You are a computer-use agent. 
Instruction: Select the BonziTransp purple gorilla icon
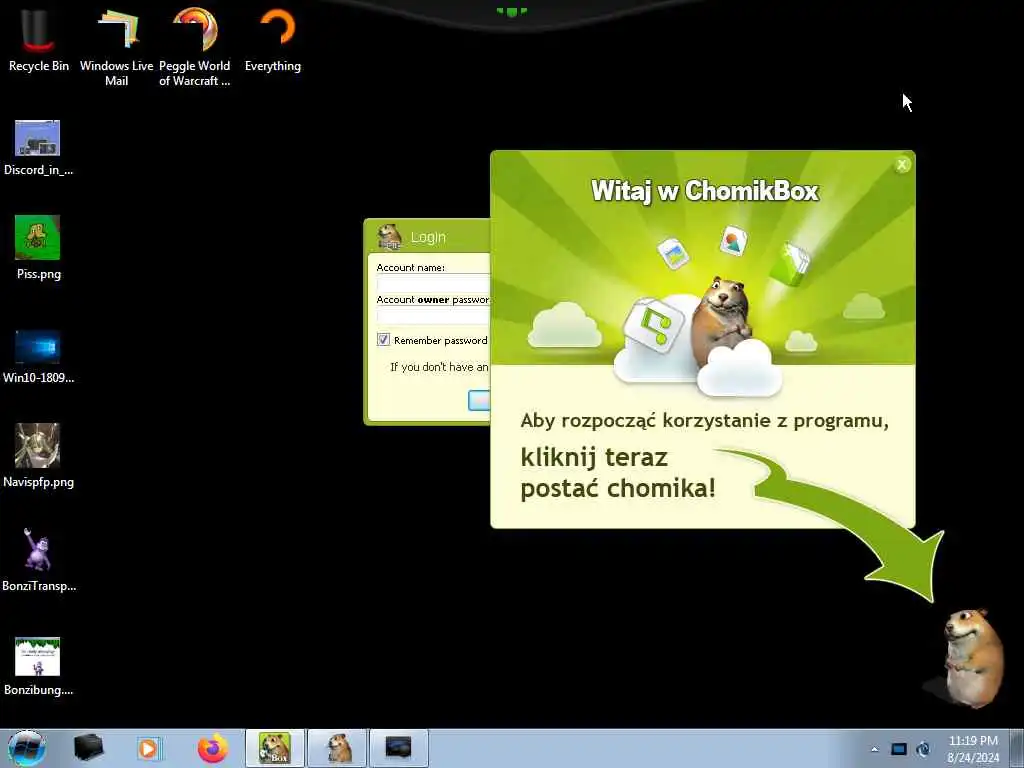[38, 560]
